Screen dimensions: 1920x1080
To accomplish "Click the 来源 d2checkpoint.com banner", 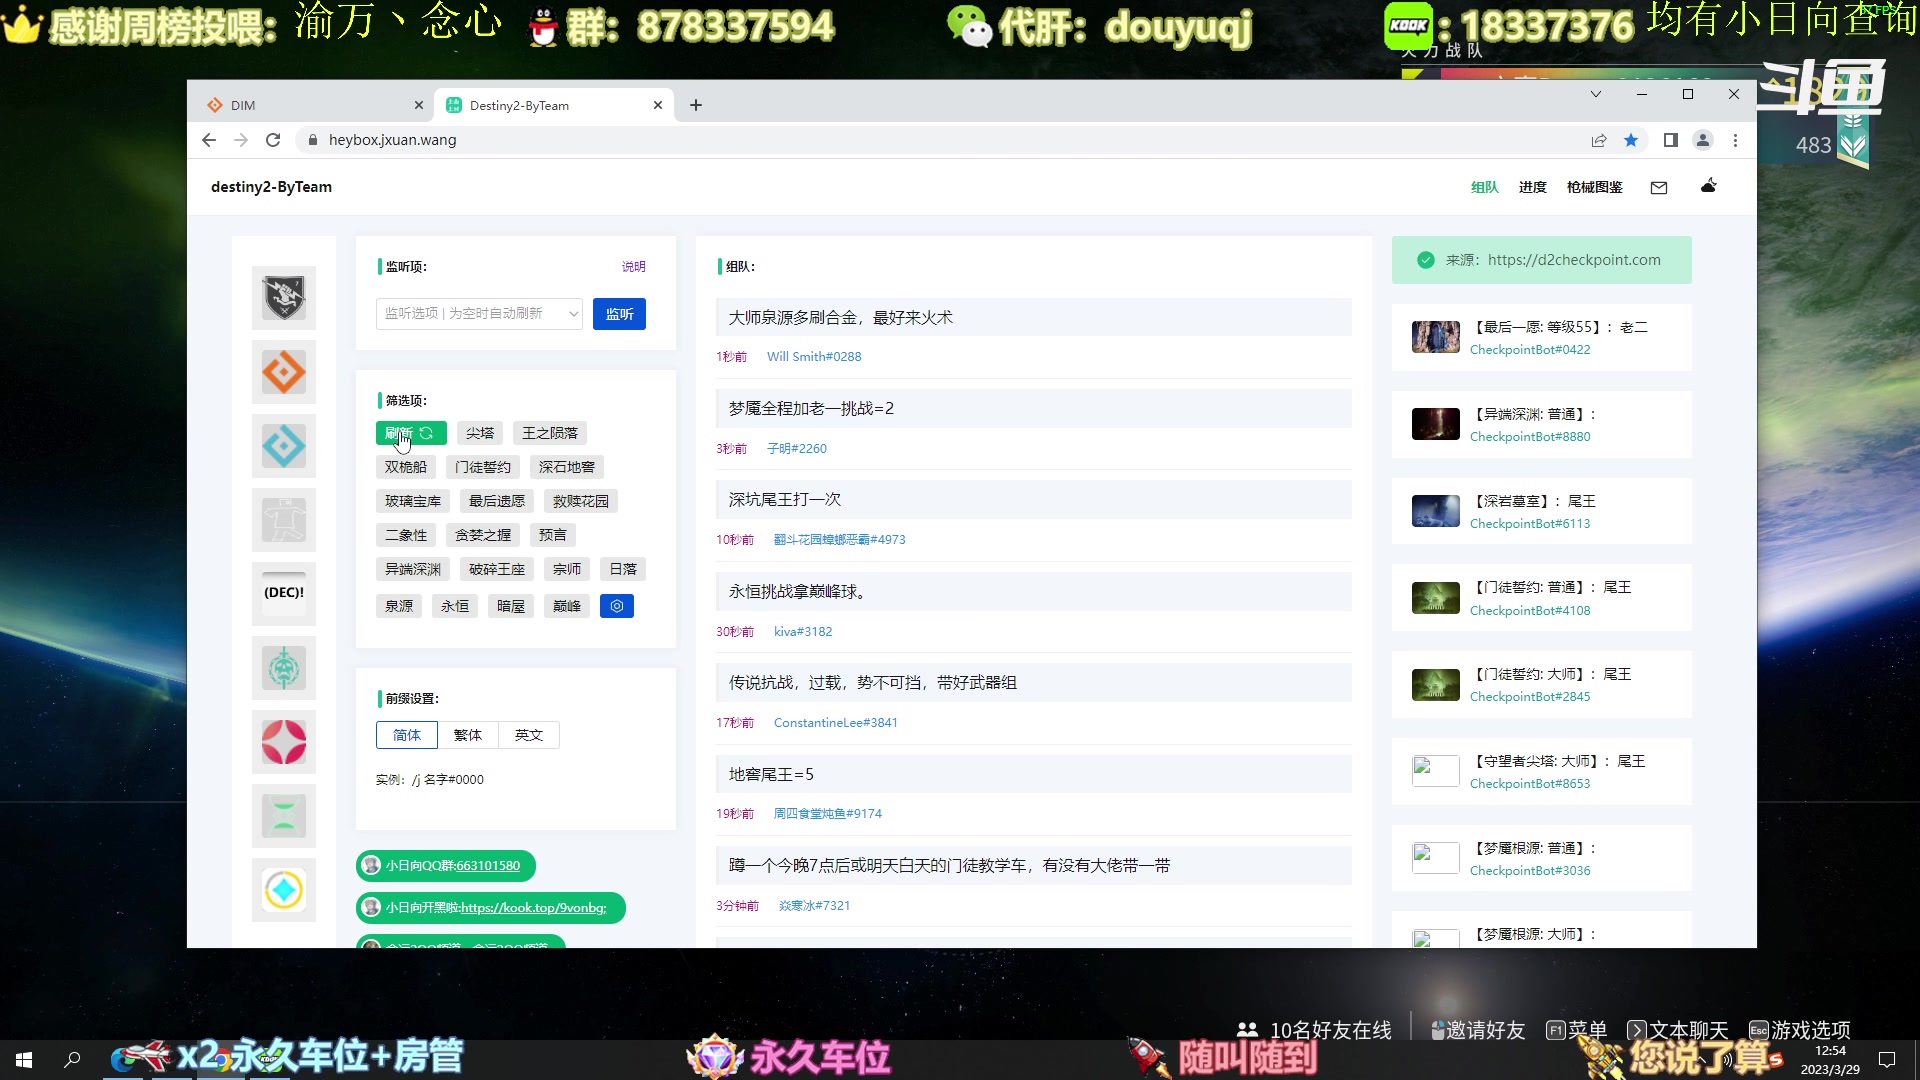I will (1542, 260).
